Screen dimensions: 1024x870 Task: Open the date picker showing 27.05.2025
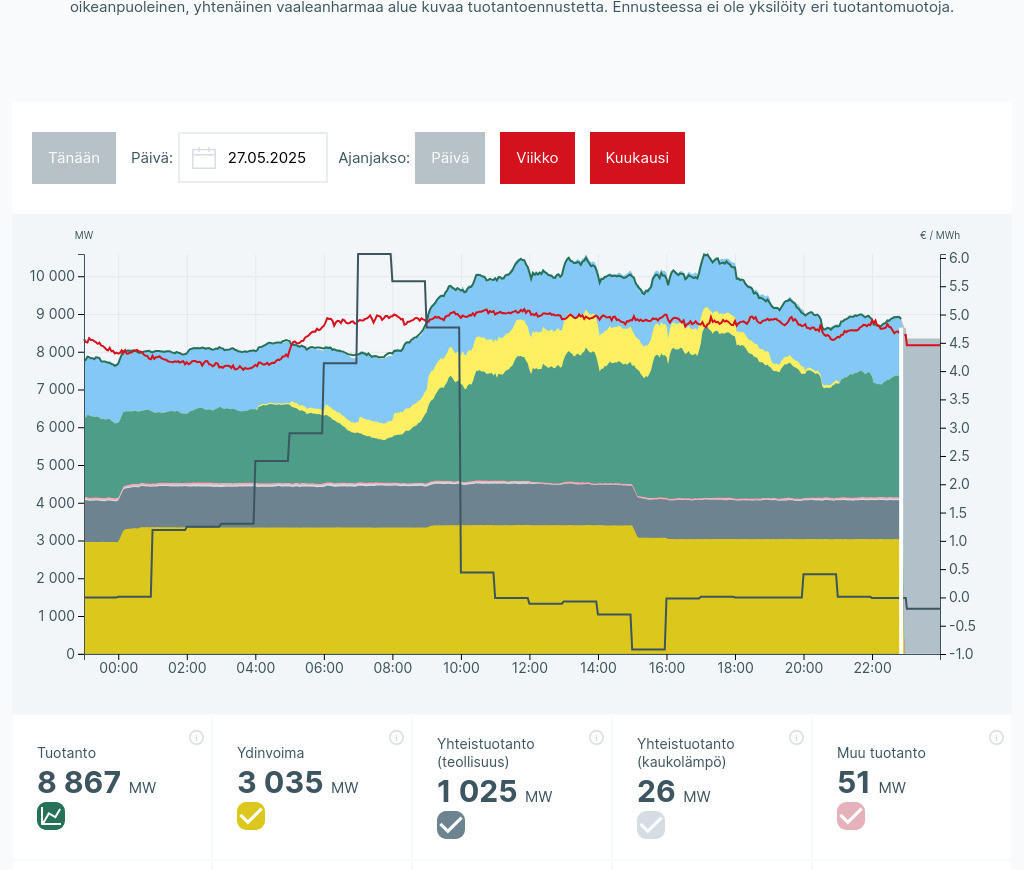265,158
